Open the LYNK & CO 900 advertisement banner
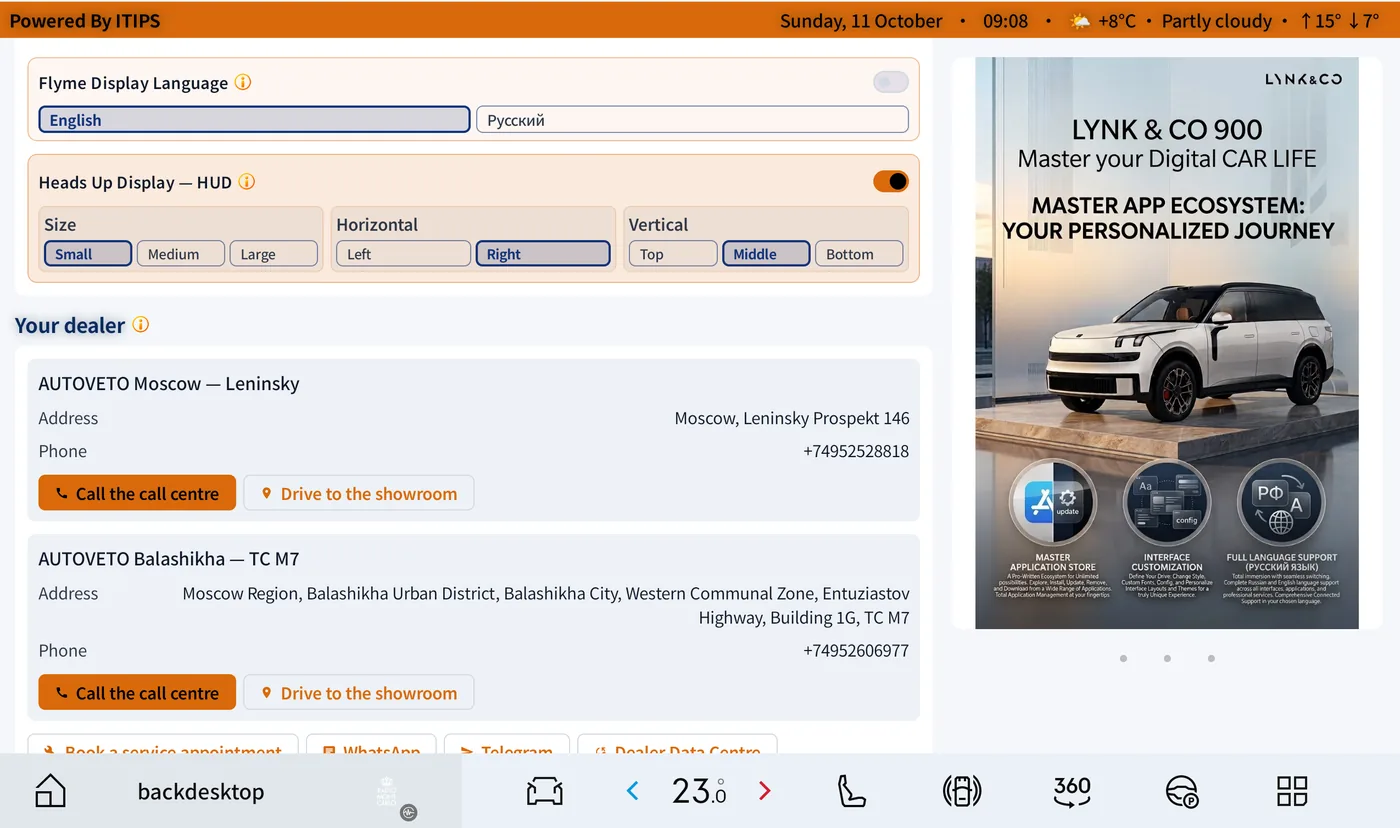 click(1167, 343)
